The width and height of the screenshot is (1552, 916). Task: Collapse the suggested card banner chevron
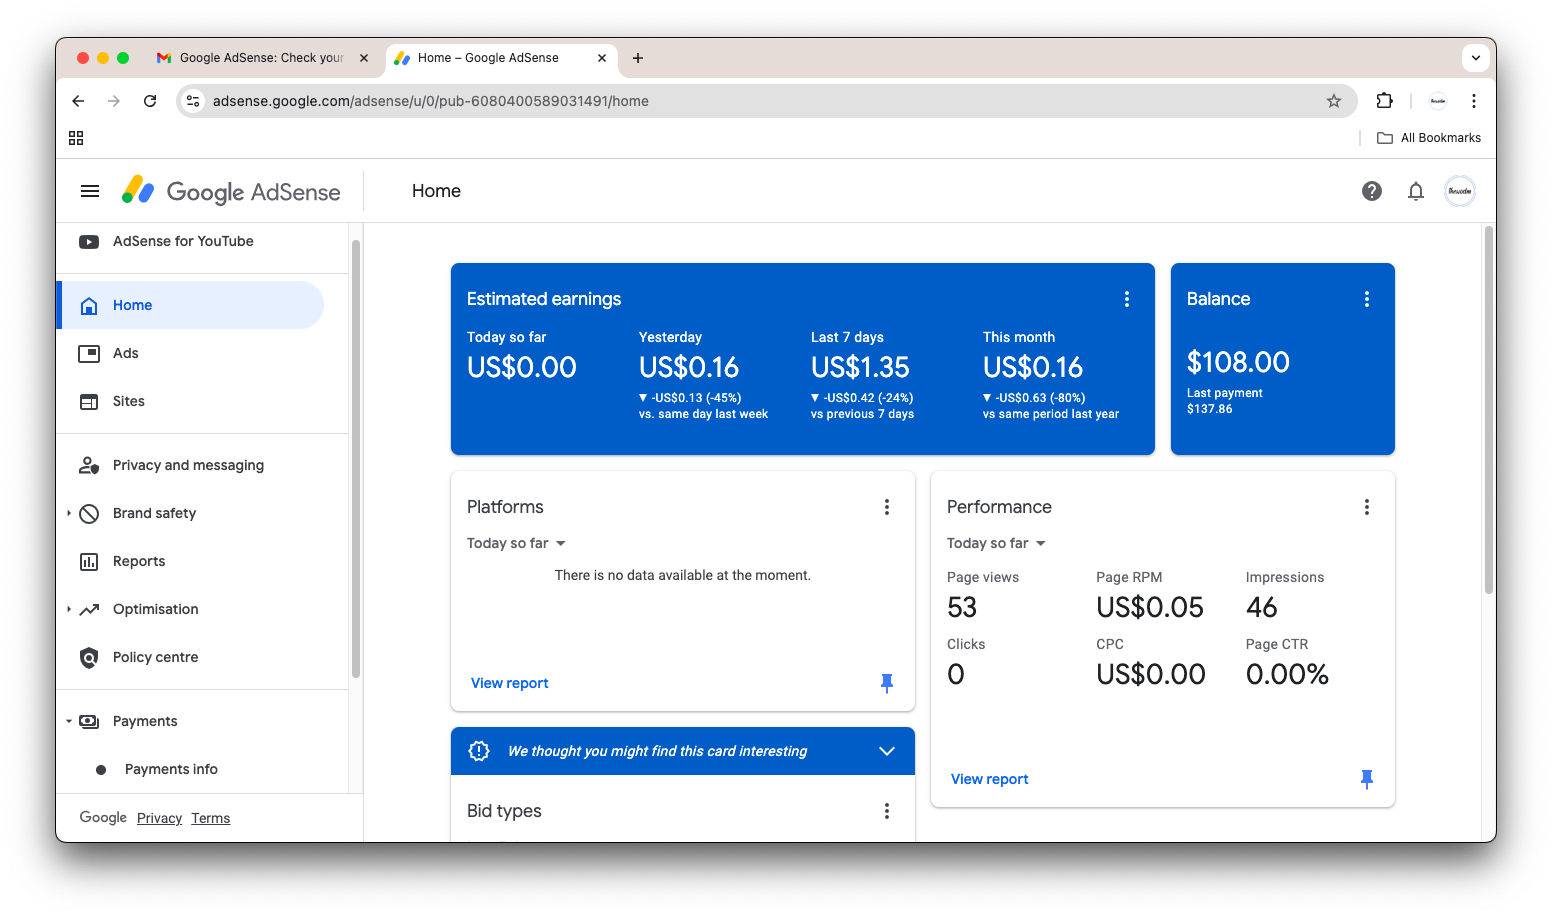click(x=887, y=751)
